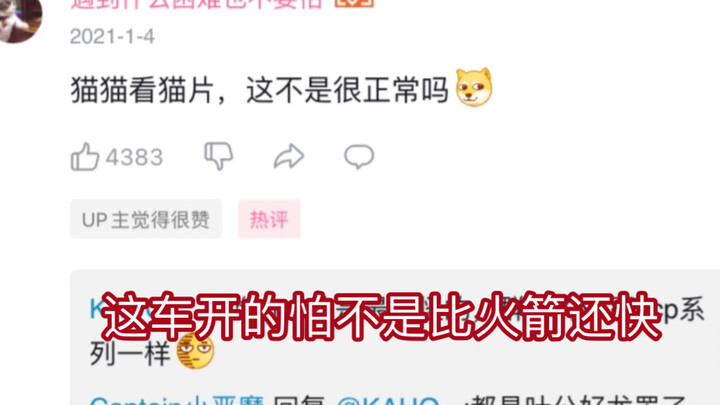Select the pink 热评 tag
Image resolution: width=720 pixels, height=405 pixels.
tap(269, 219)
